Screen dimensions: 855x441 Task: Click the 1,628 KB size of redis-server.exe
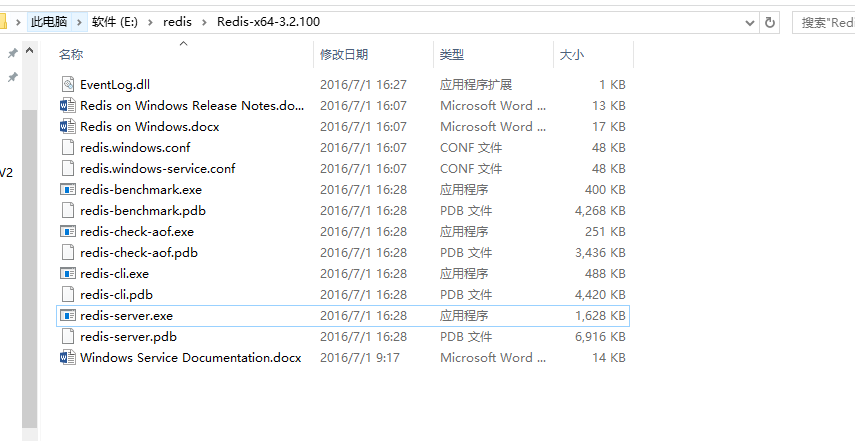pos(600,316)
